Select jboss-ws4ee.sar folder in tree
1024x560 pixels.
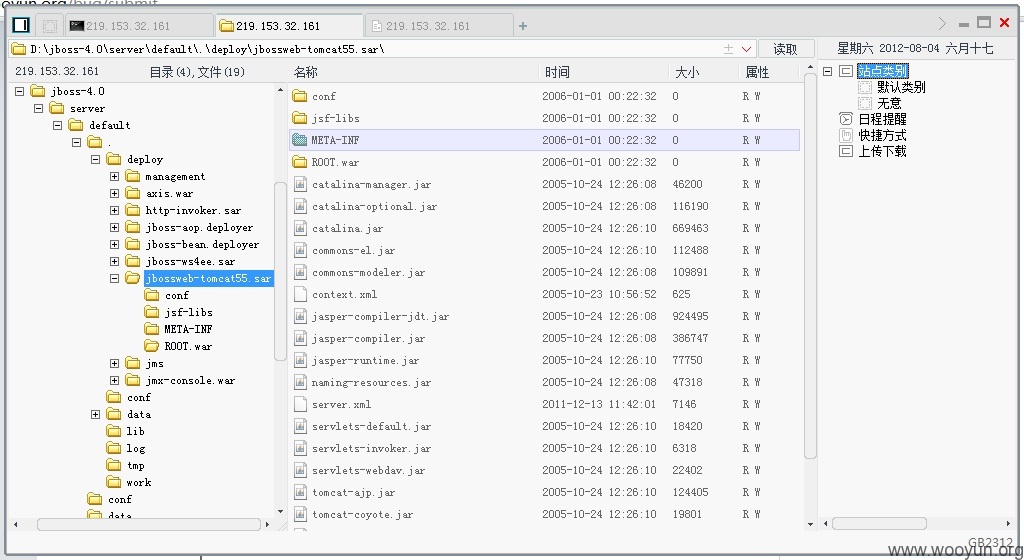[x=190, y=262]
